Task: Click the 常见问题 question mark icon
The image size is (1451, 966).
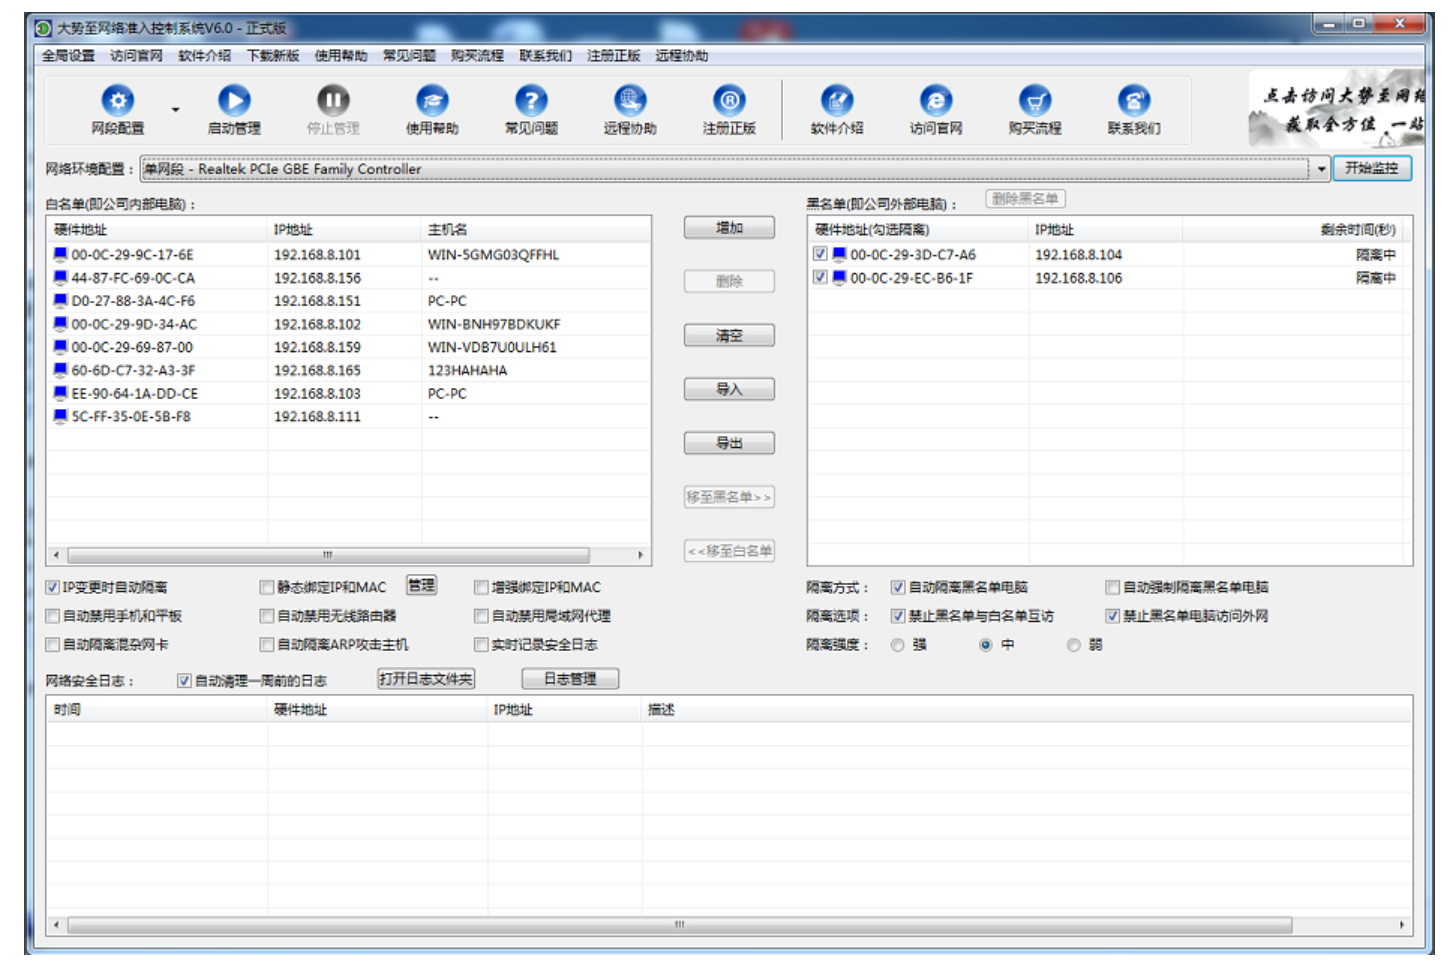Action: pyautogui.click(x=531, y=101)
